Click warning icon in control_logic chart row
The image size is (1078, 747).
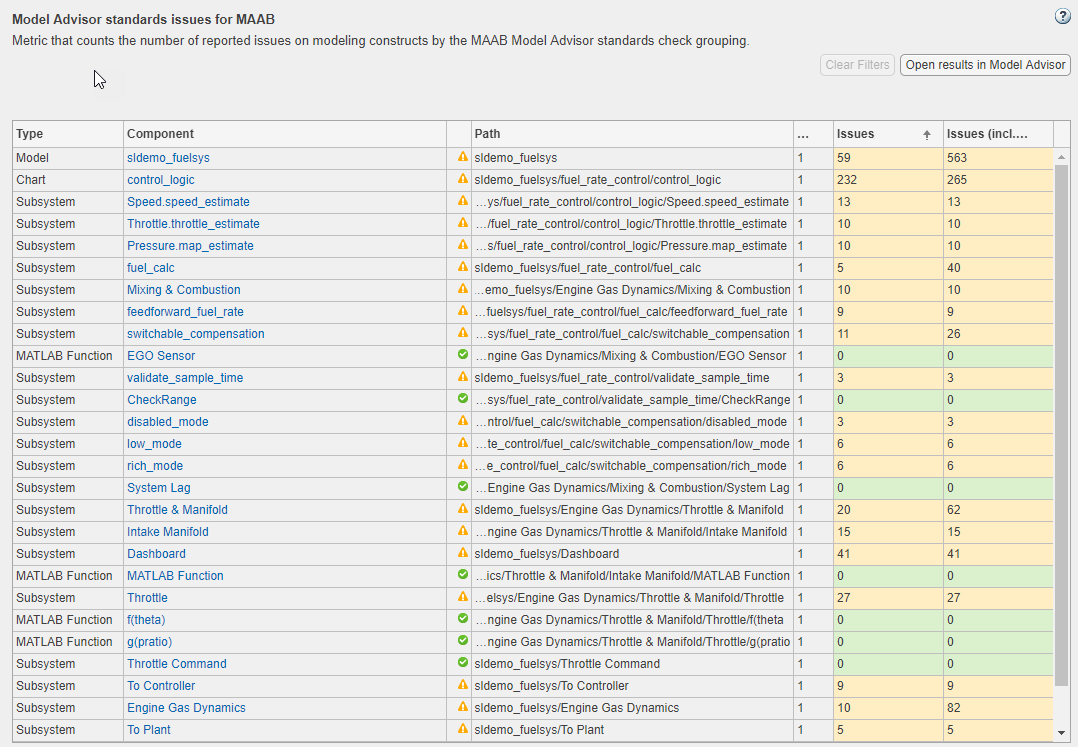pos(462,180)
